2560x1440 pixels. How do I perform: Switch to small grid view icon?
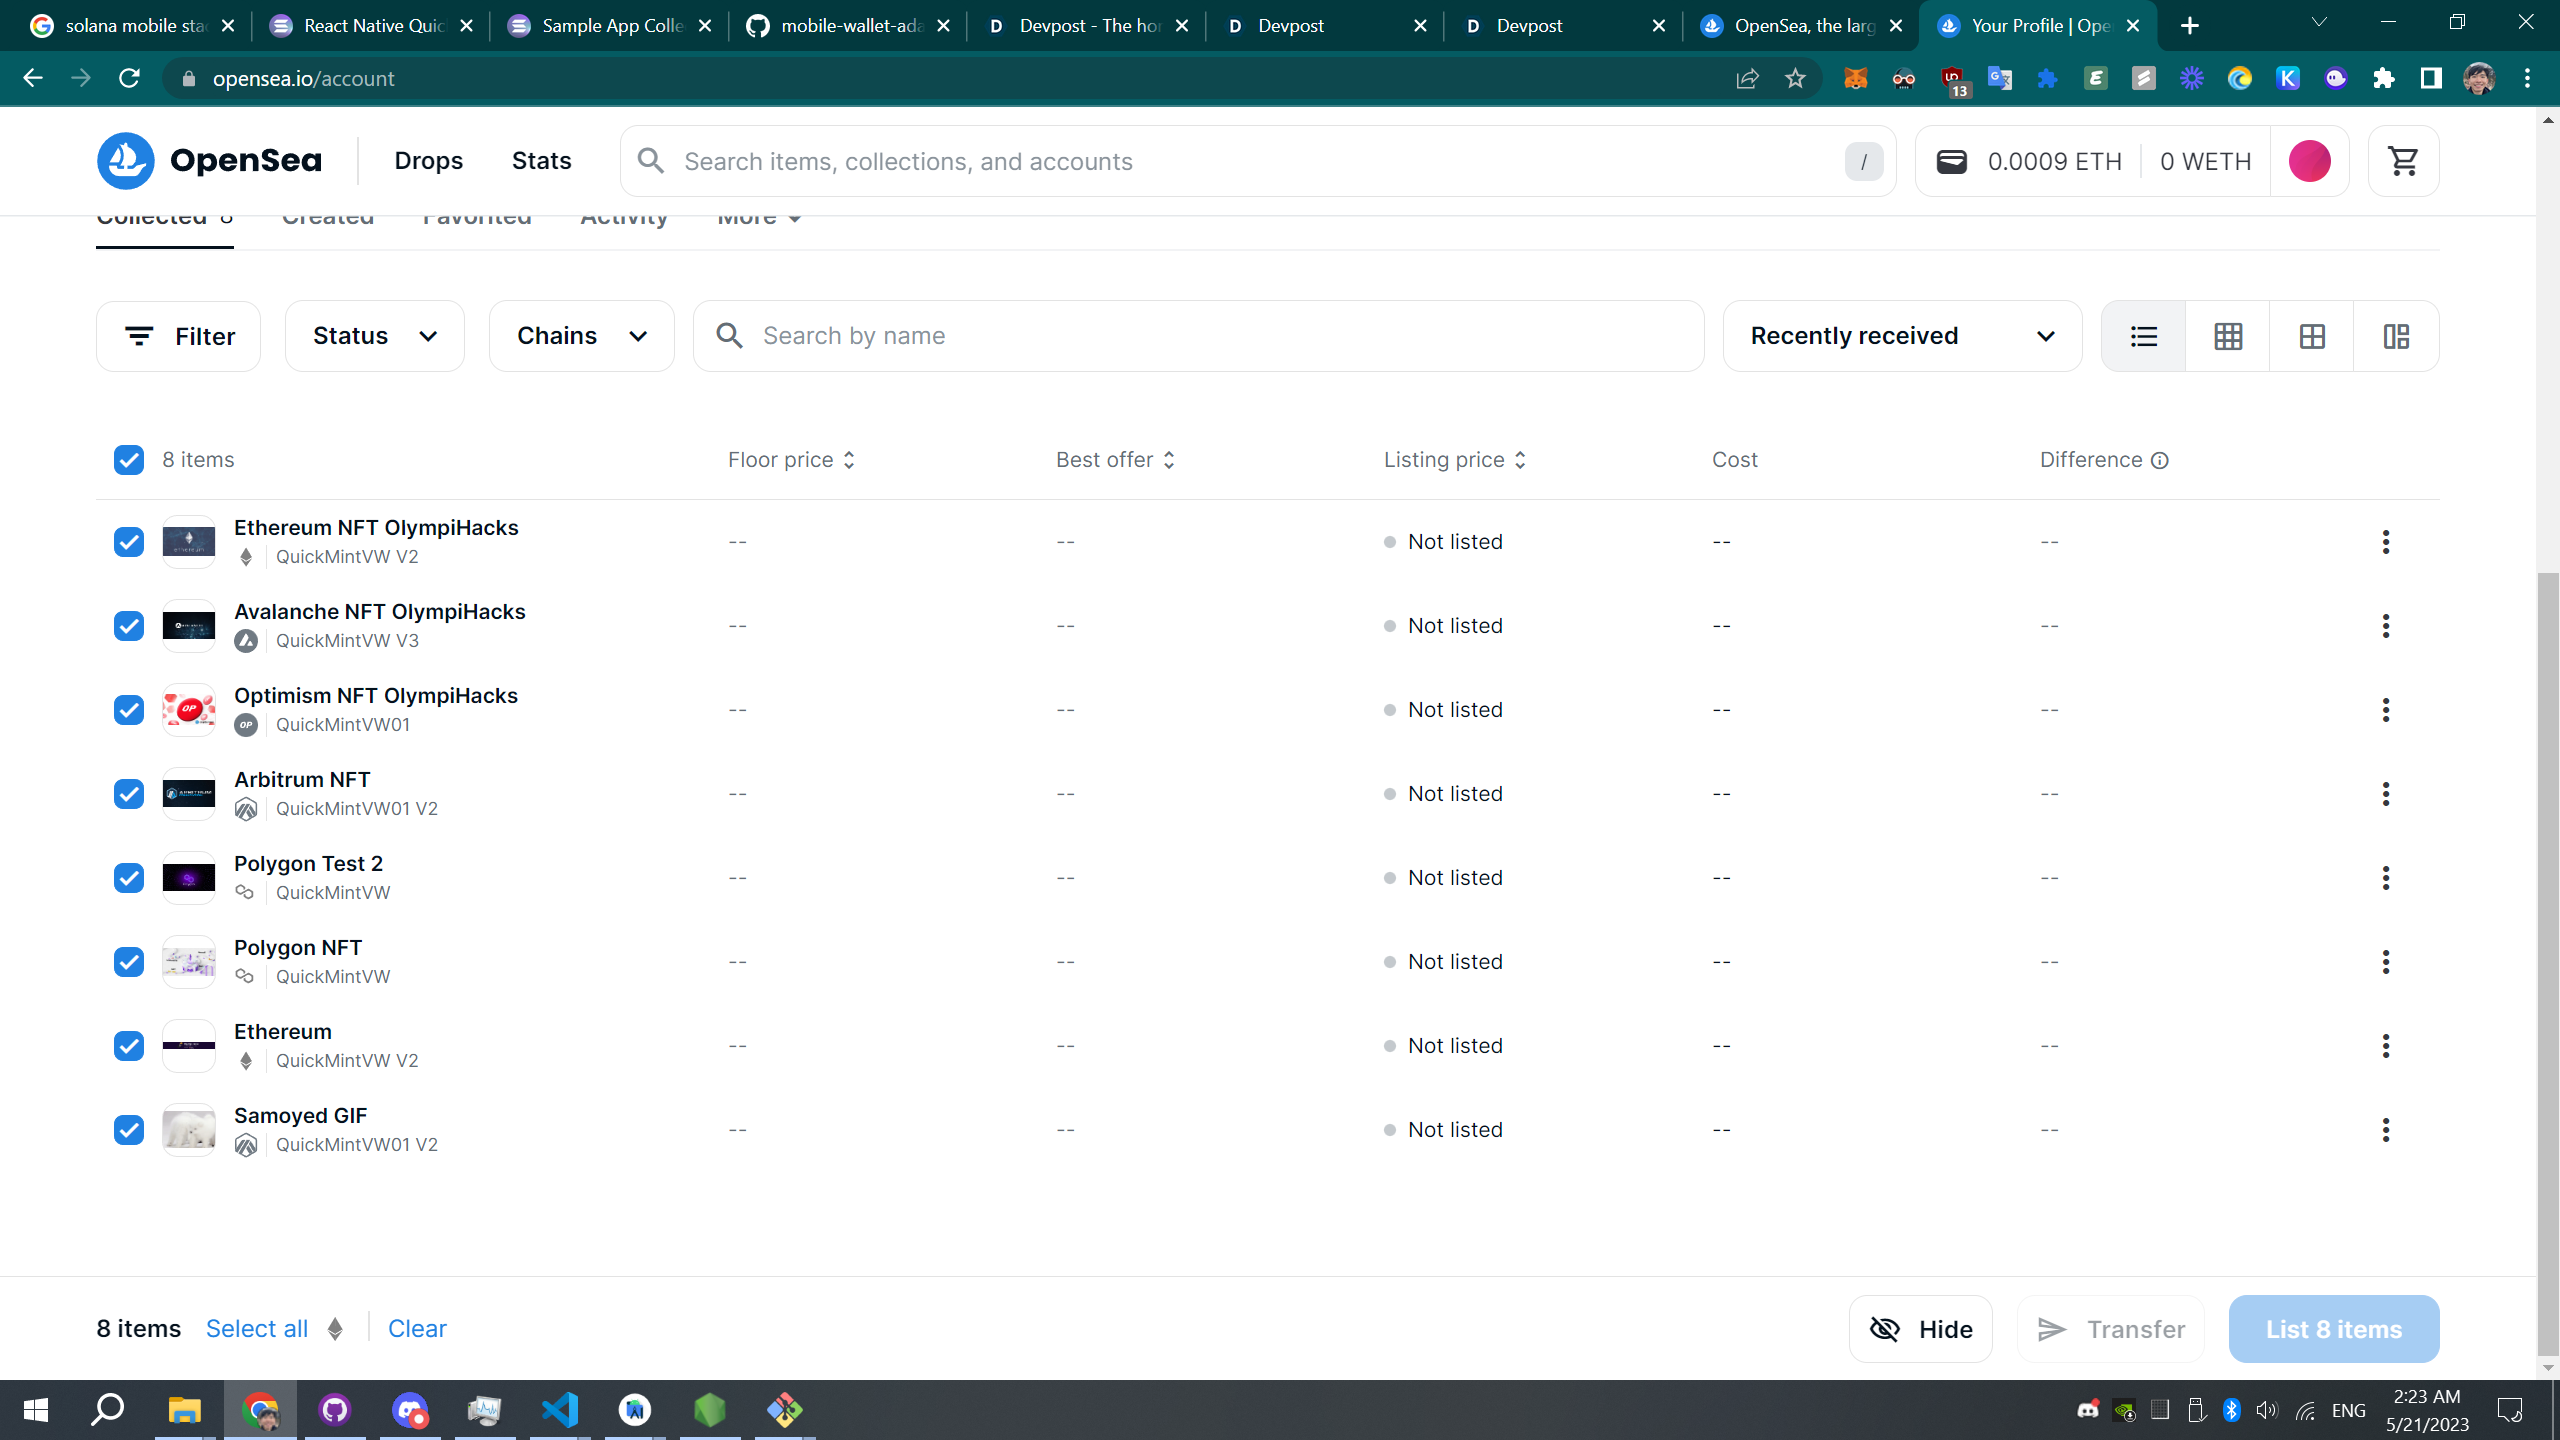pyautogui.click(x=2227, y=336)
